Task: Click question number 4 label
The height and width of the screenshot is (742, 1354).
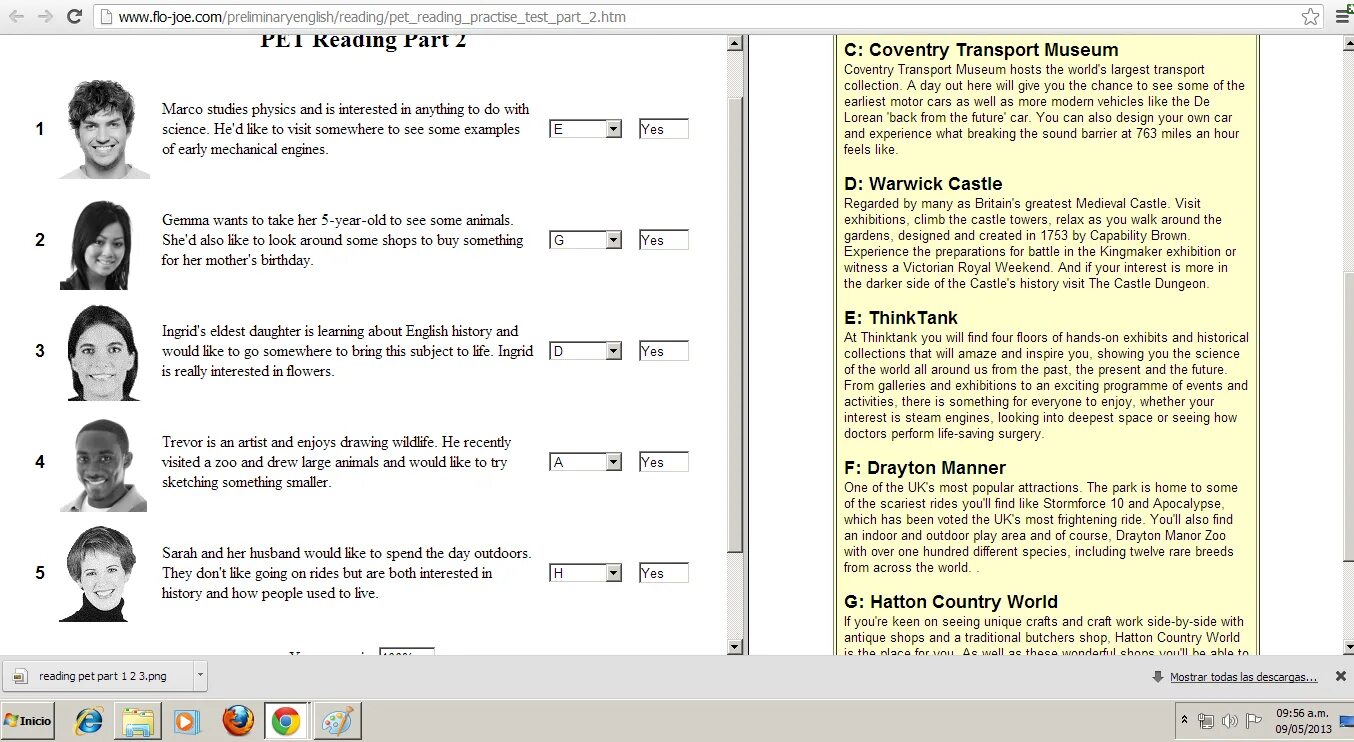Action: pos(40,462)
